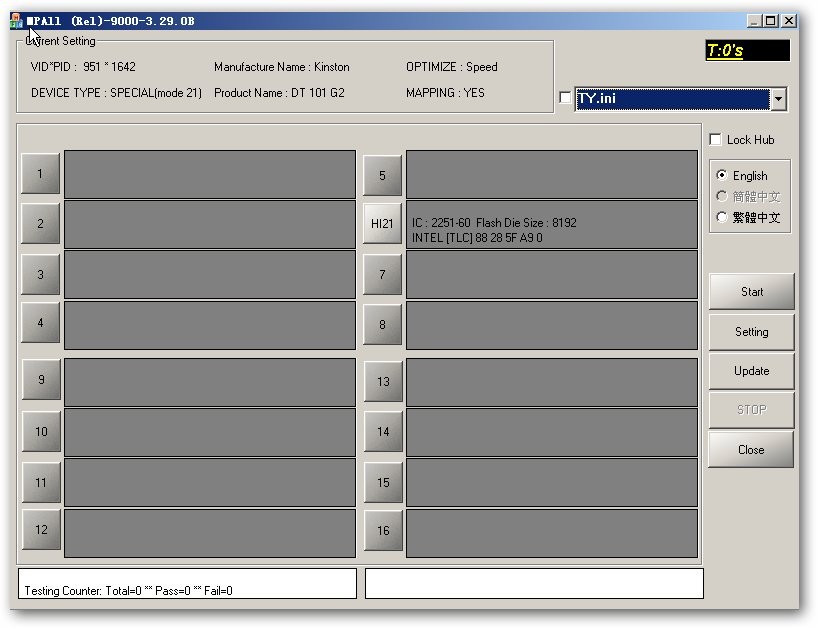Click port slot button 9
The image size is (817, 628).
pyautogui.click(x=41, y=380)
